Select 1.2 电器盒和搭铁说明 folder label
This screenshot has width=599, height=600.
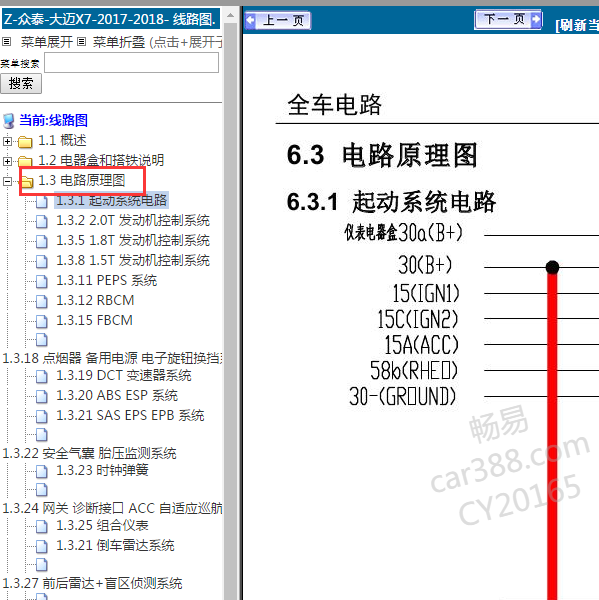point(101,160)
